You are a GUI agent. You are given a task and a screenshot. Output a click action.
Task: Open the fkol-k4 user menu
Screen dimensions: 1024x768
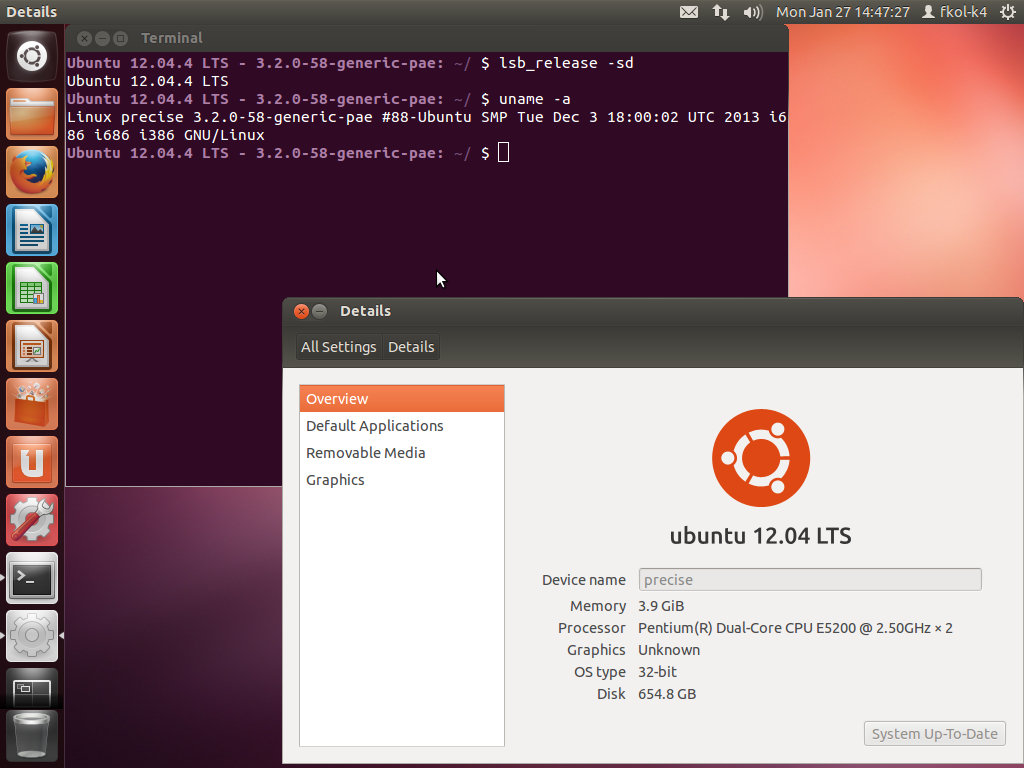954,12
